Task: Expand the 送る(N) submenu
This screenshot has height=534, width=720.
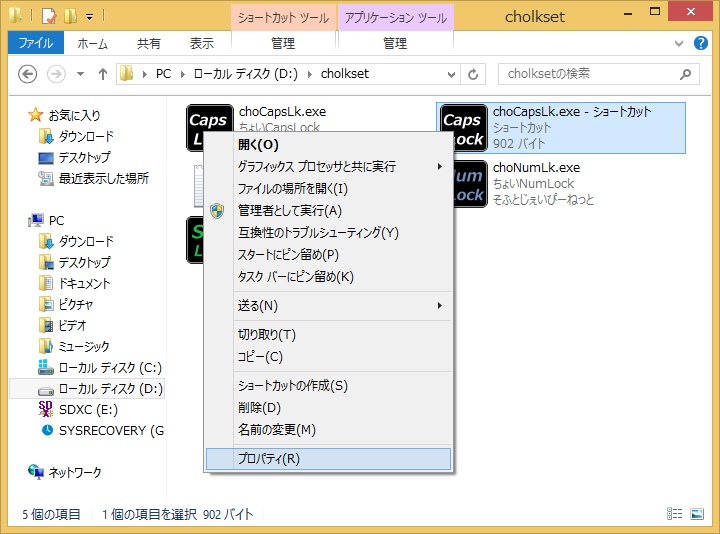Action: 328,306
